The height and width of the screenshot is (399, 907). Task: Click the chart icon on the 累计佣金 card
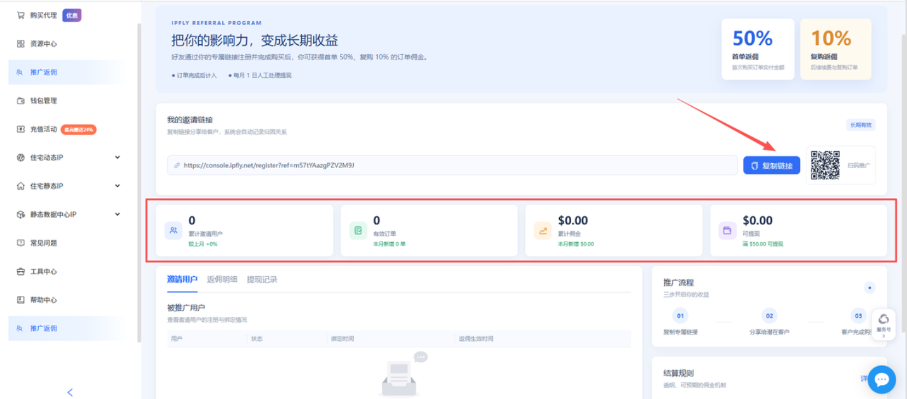point(543,230)
